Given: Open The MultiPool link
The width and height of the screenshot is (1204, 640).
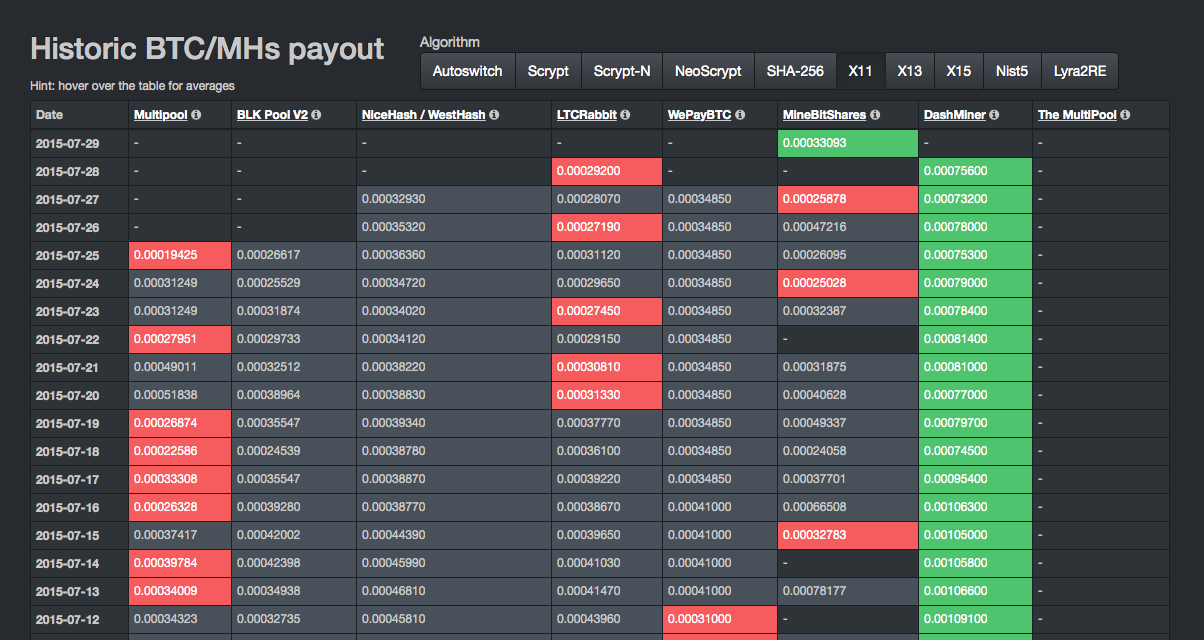Looking at the screenshot, I should 1077,115.
